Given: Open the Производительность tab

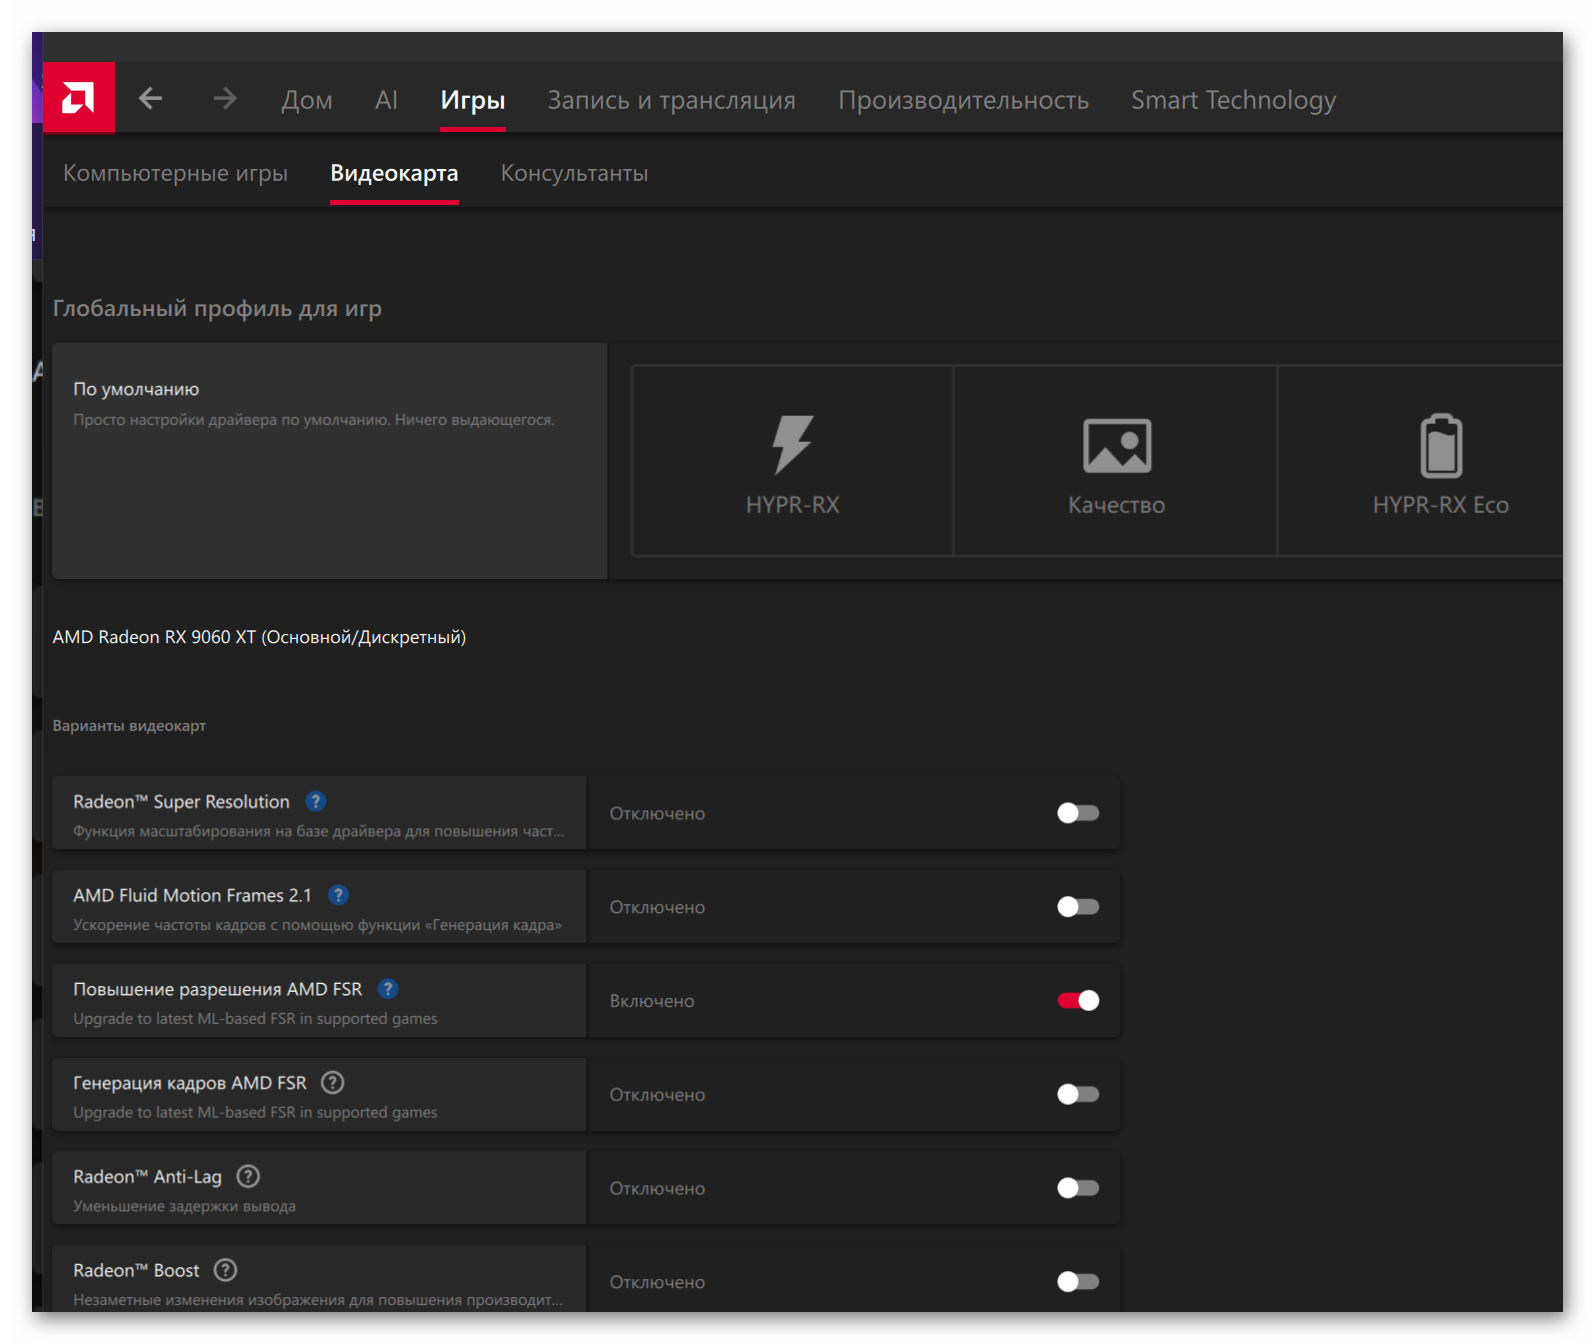Looking at the screenshot, I should click(963, 100).
